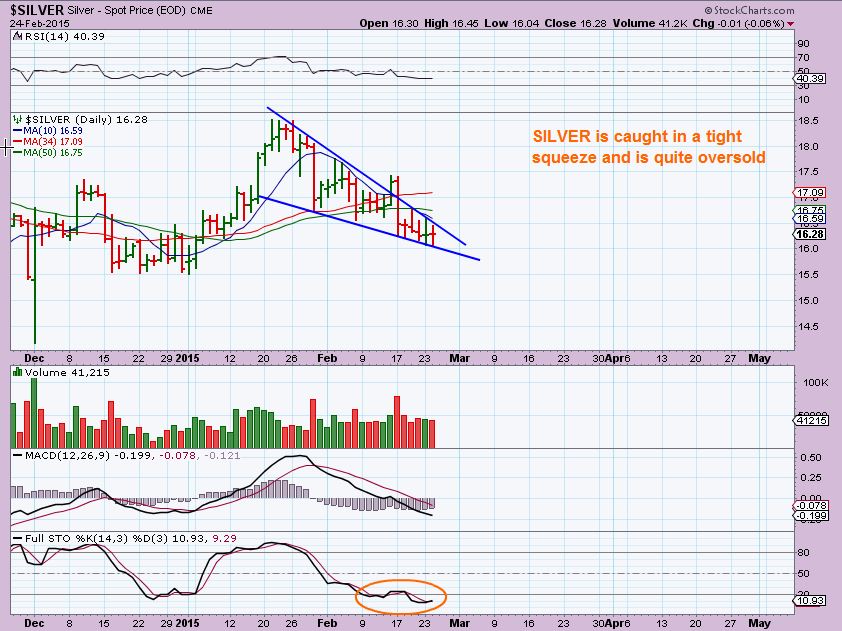Click the 15.5 price axis label
The height and width of the screenshot is (631, 842).
[808, 274]
